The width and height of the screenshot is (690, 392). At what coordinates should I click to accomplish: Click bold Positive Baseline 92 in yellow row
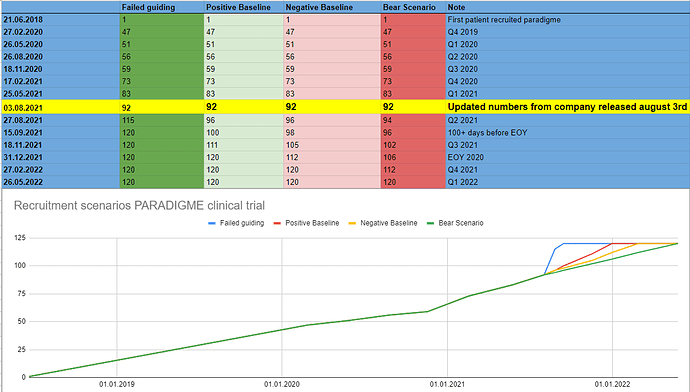[x=243, y=107]
